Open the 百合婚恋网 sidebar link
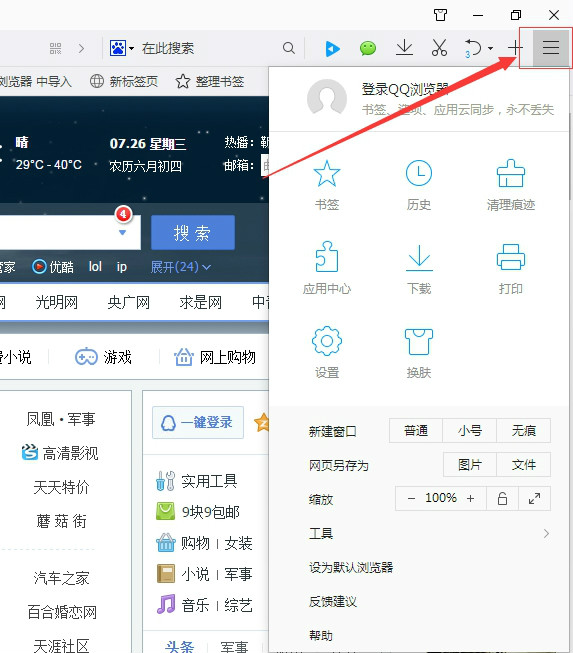The image size is (573, 653). click(x=62, y=612)
